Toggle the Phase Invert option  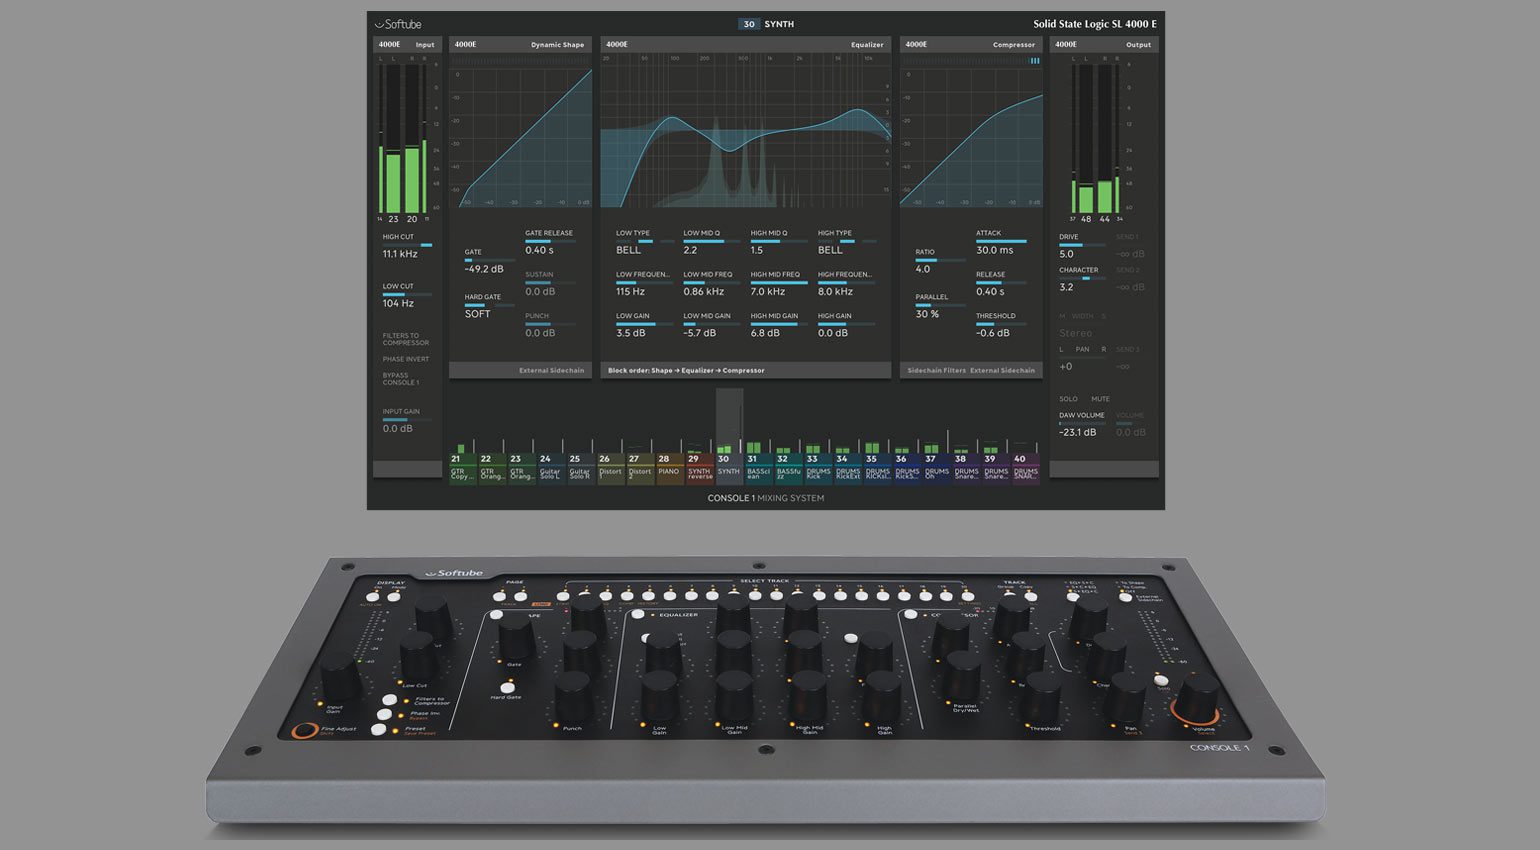405,359
